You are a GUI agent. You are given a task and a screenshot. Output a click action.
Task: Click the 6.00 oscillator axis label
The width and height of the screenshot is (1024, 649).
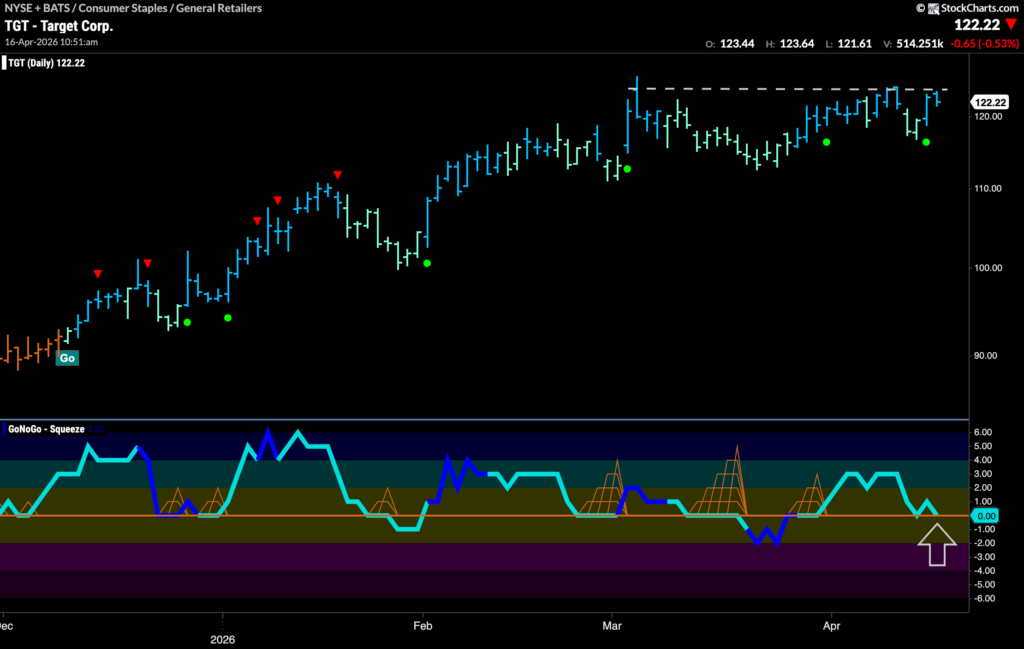click(983, 432)
